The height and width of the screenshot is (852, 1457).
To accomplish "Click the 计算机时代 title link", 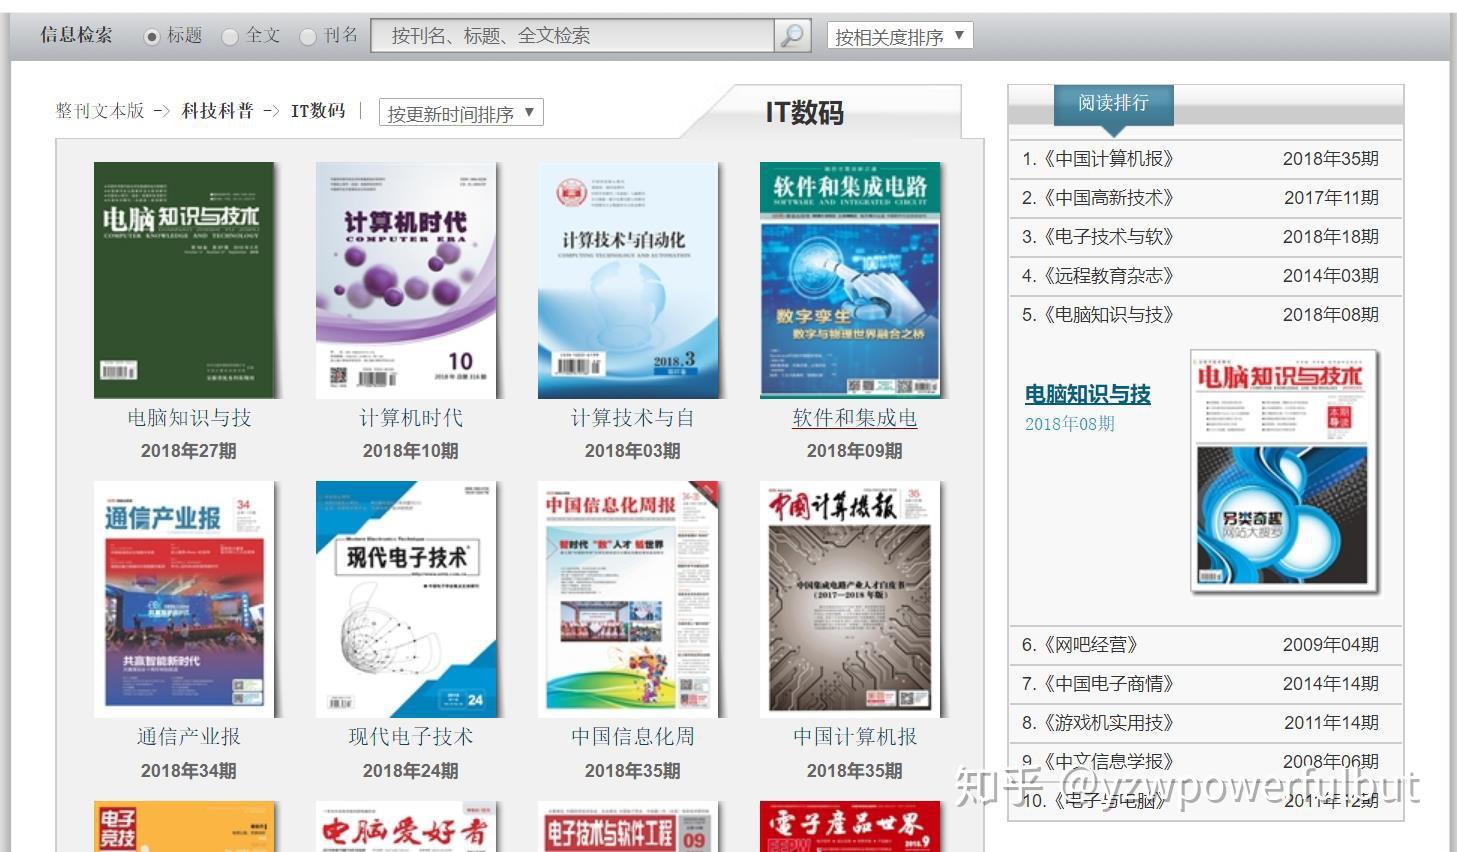I will coord(411,418).
